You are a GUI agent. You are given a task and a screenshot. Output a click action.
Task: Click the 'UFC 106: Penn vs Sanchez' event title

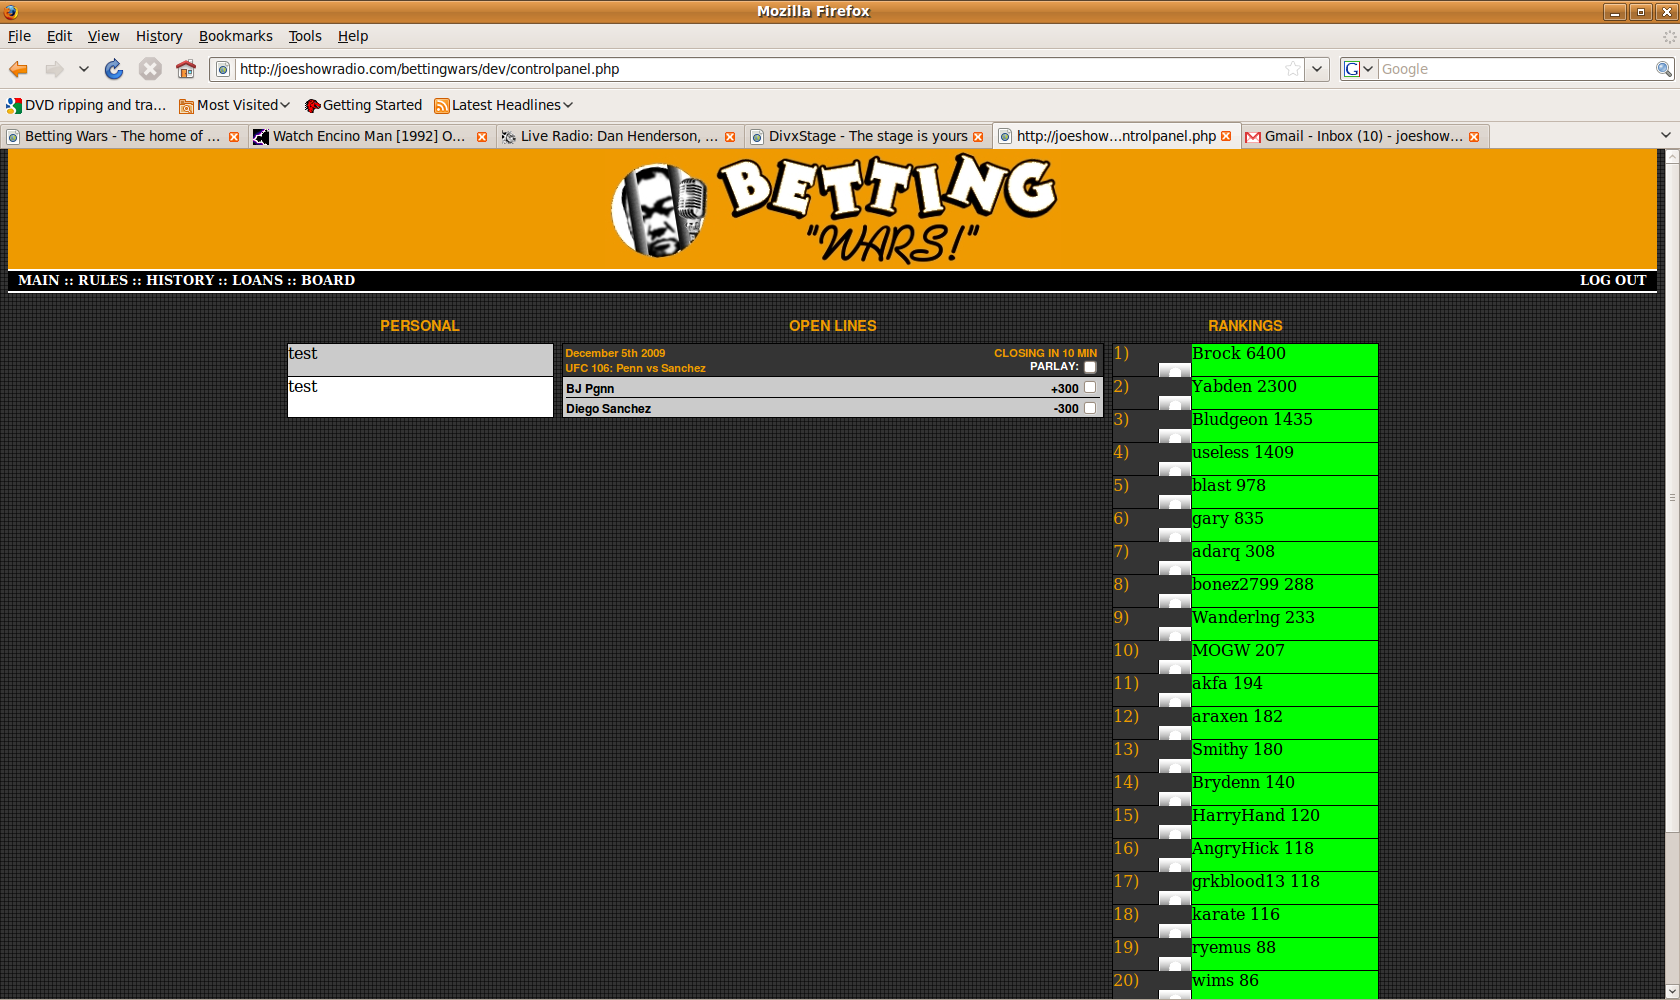point(635,368)
